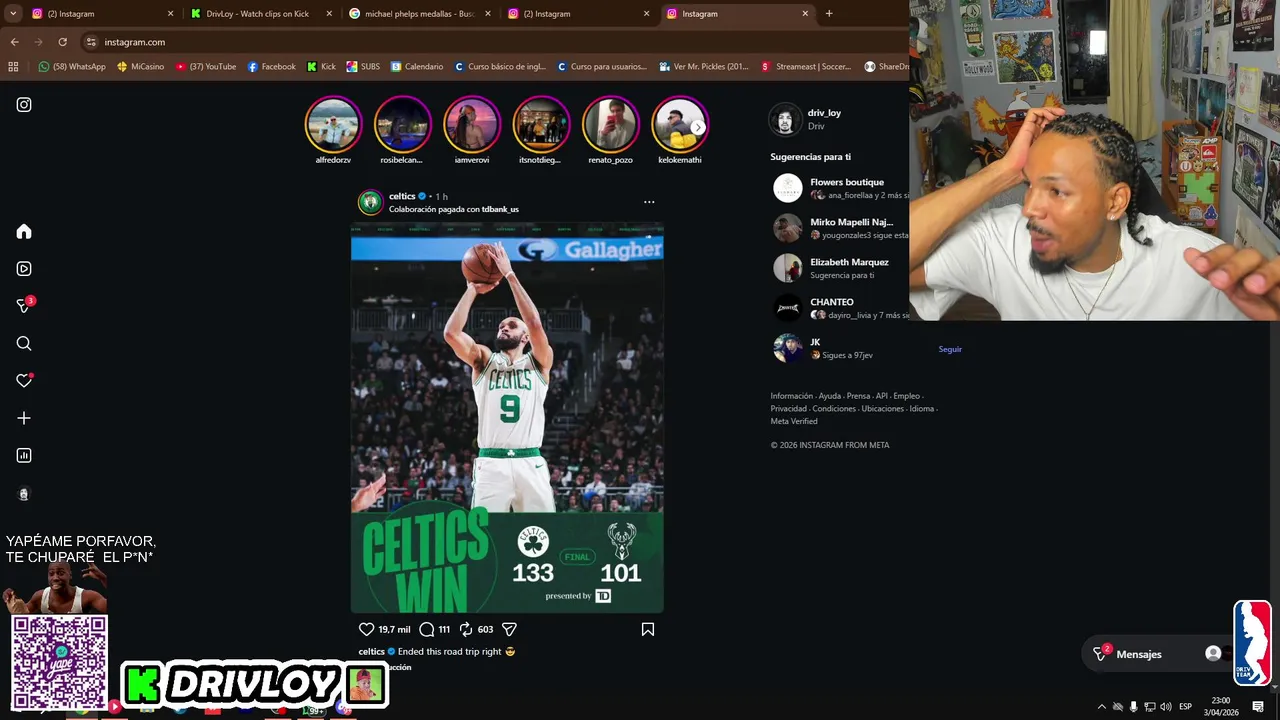View iamverovi's story
Image resolution: width=1280 pixels, height=720 pixels.
(x=472, y=124)
